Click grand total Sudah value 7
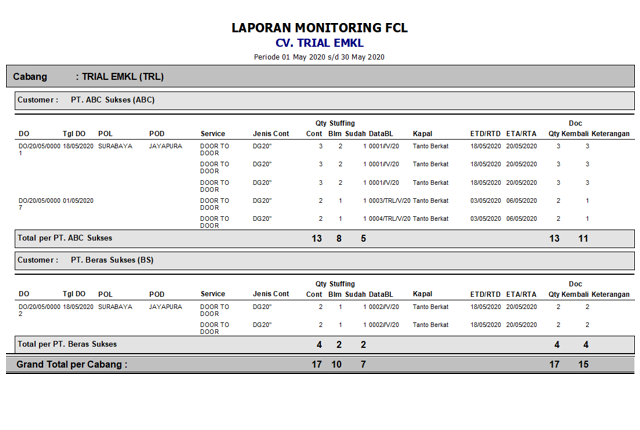This screenshot has height=430, width=640. (363, 364)
